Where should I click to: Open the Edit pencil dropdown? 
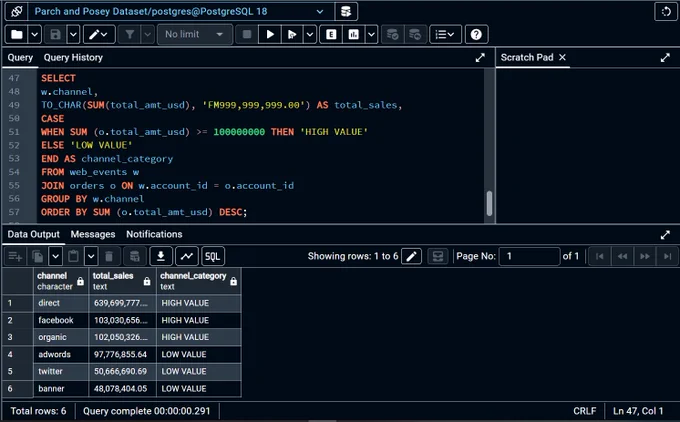(99, 34)
